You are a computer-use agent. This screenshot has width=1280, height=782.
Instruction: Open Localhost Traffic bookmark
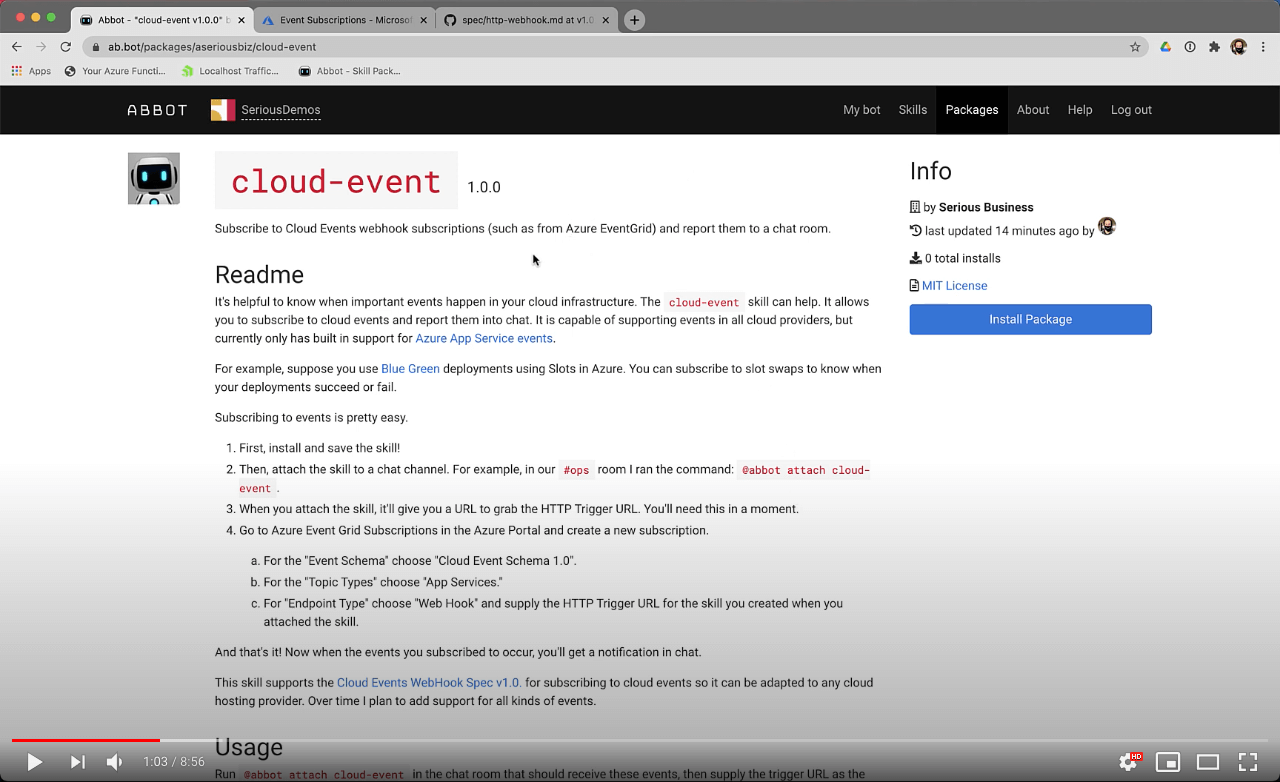pos(230,71)
